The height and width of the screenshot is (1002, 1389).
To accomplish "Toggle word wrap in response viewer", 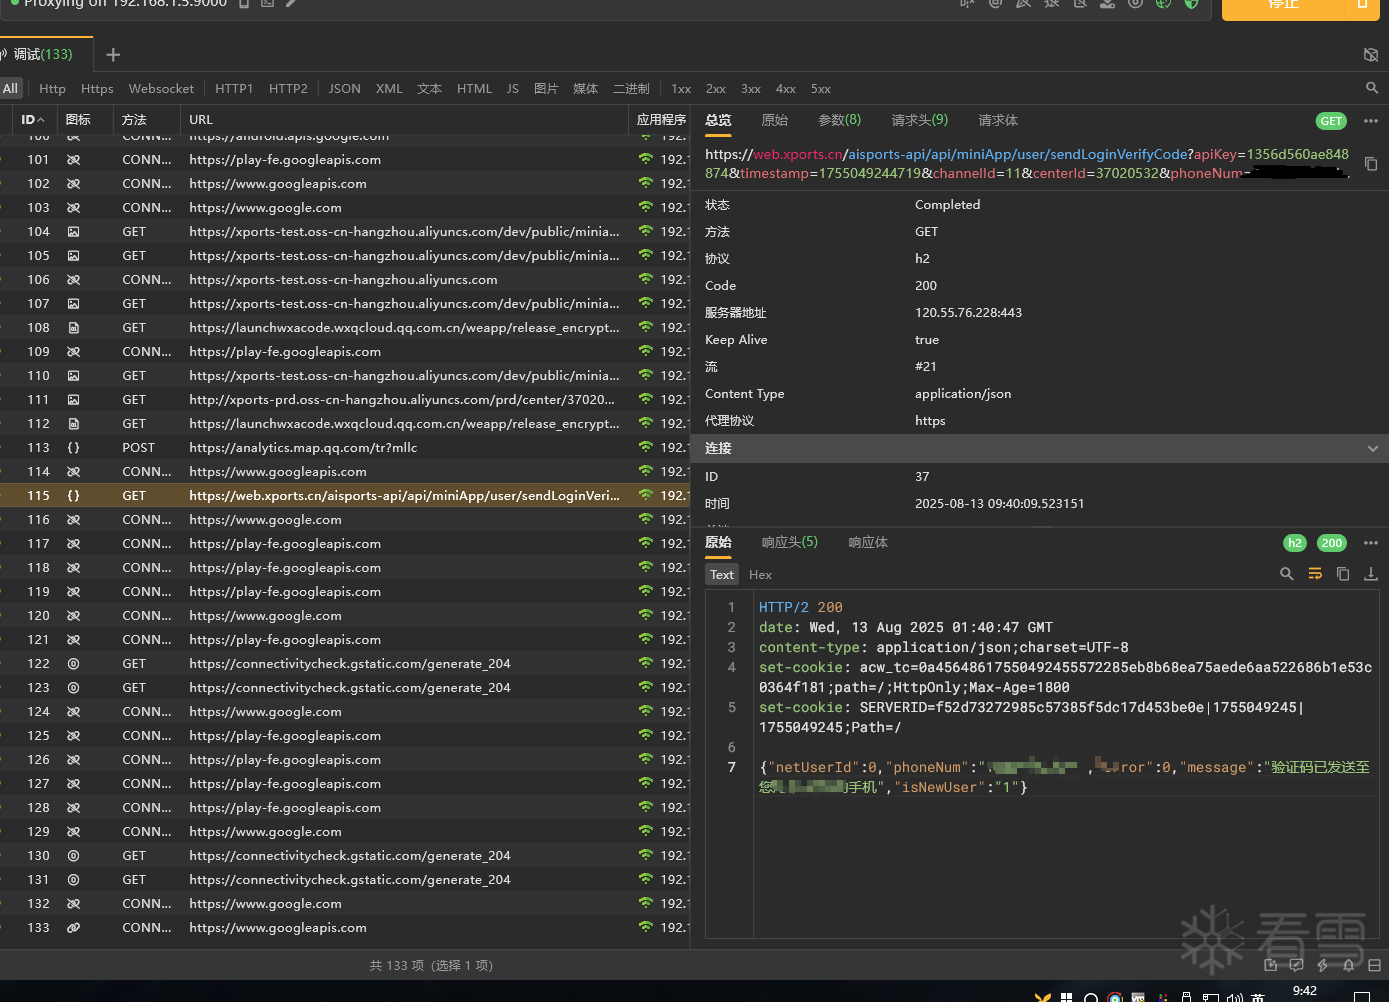I will click(1315, 574).
